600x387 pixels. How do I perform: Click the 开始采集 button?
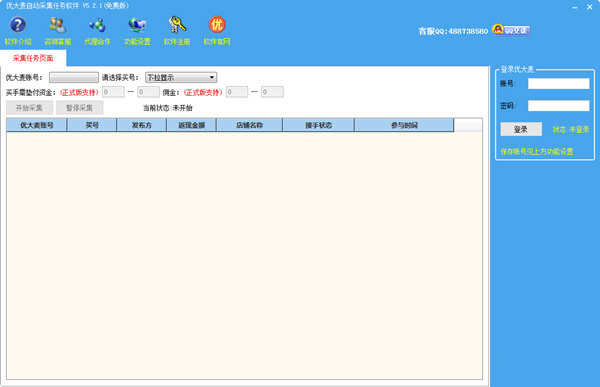(x=29, y=108)
